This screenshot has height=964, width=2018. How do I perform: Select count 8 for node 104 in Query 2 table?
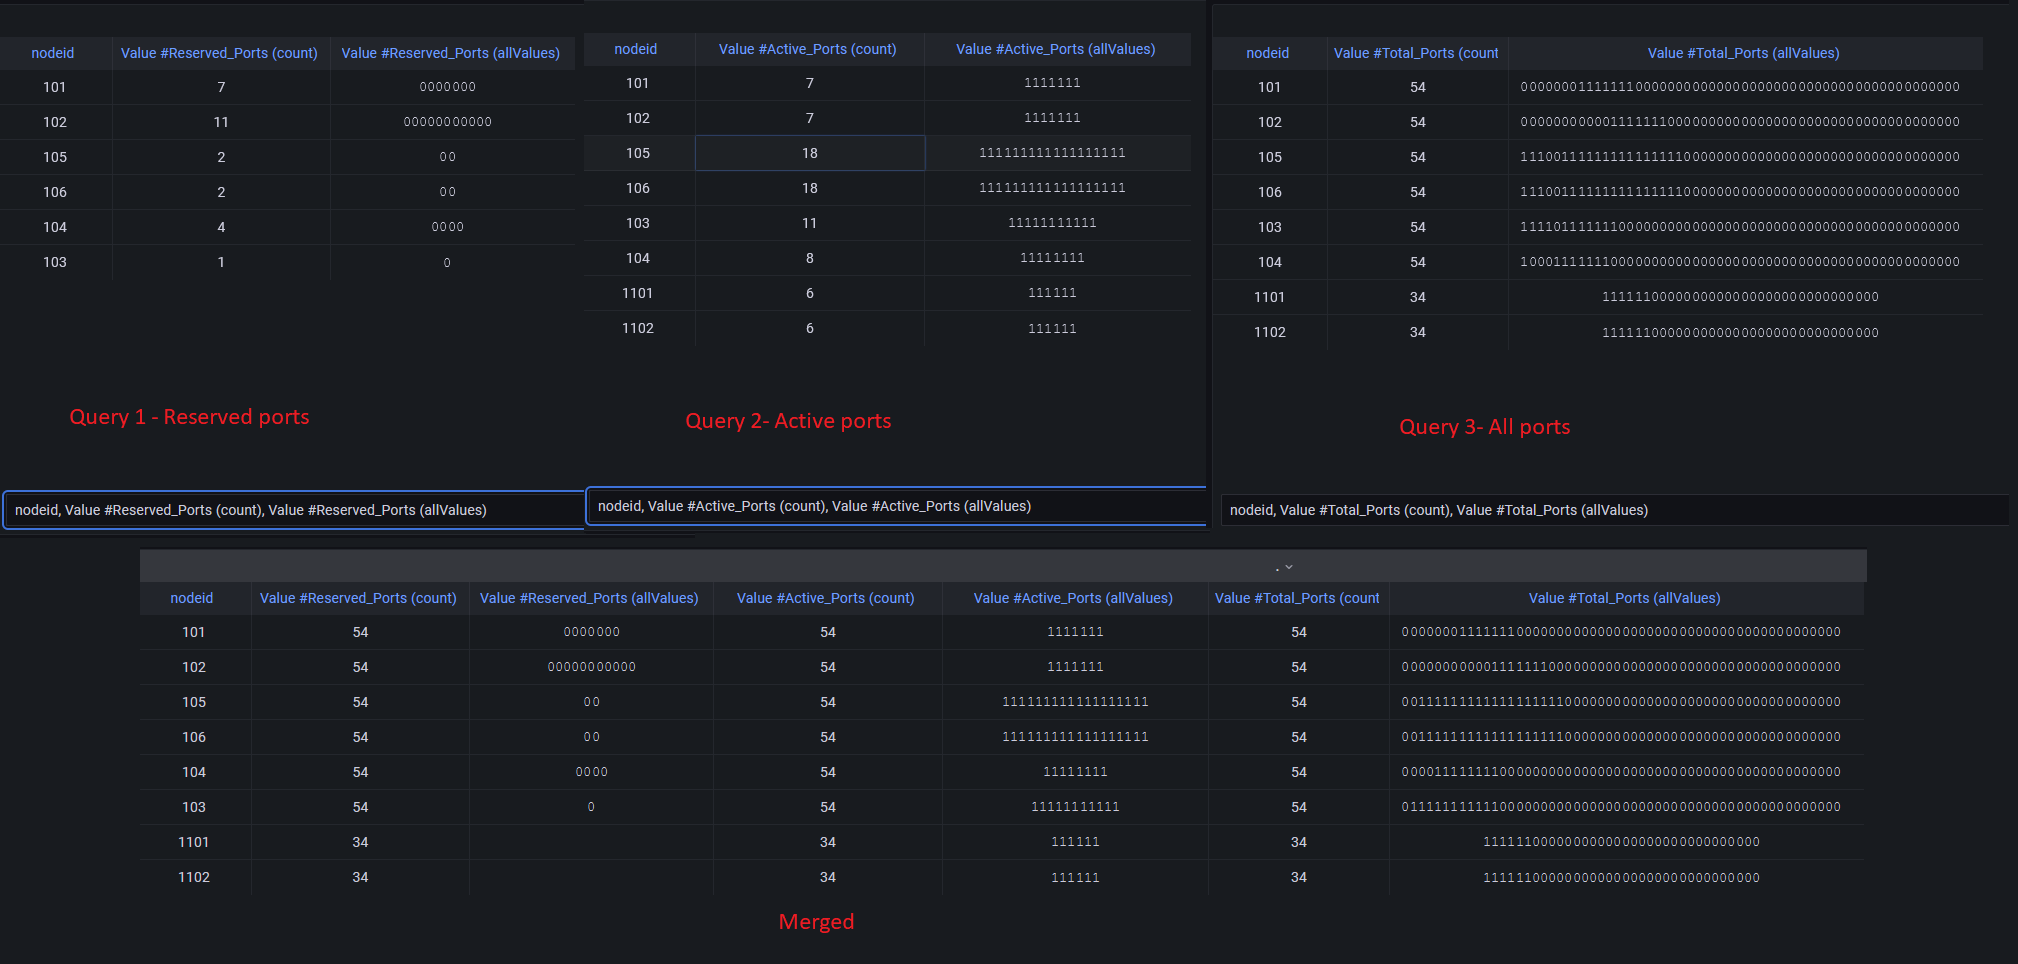pyautogui.click(x=810, y=258)
